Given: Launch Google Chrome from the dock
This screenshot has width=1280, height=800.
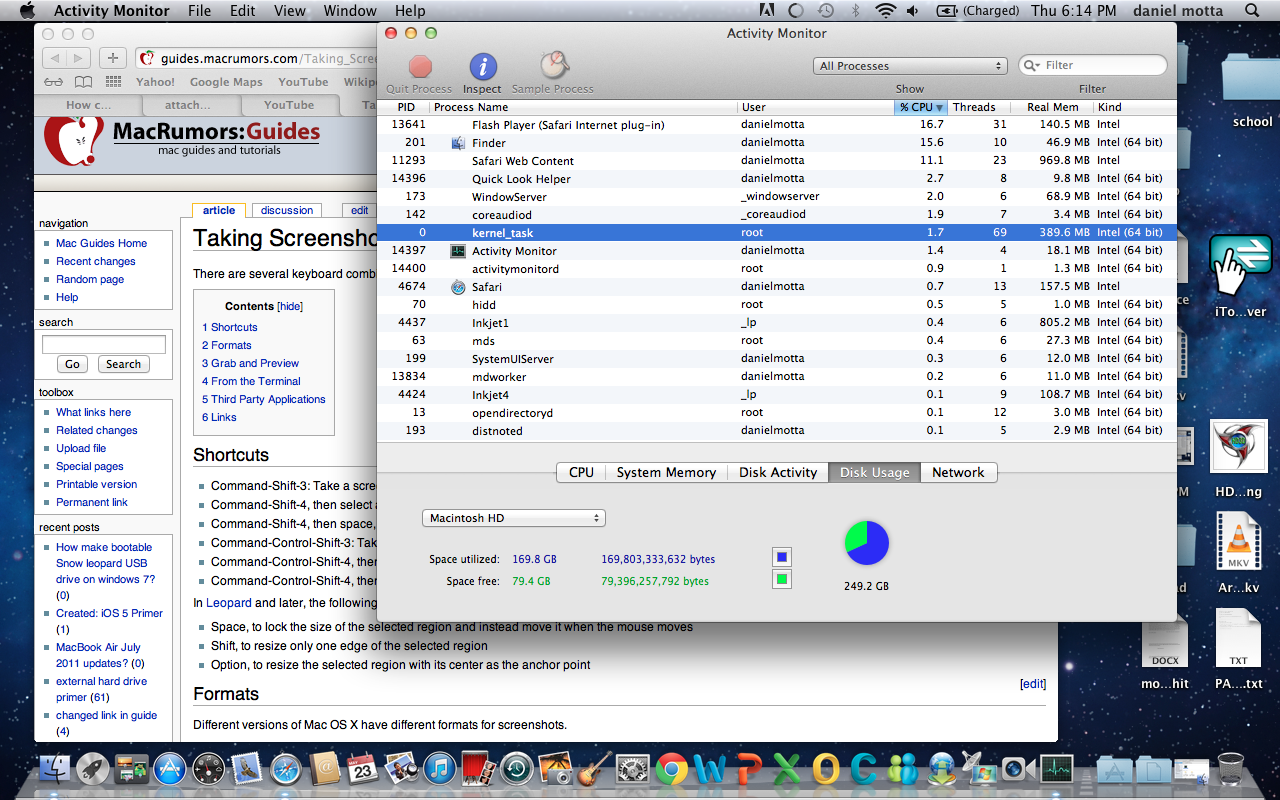Looking at the screenshot, I should (671, 769).
